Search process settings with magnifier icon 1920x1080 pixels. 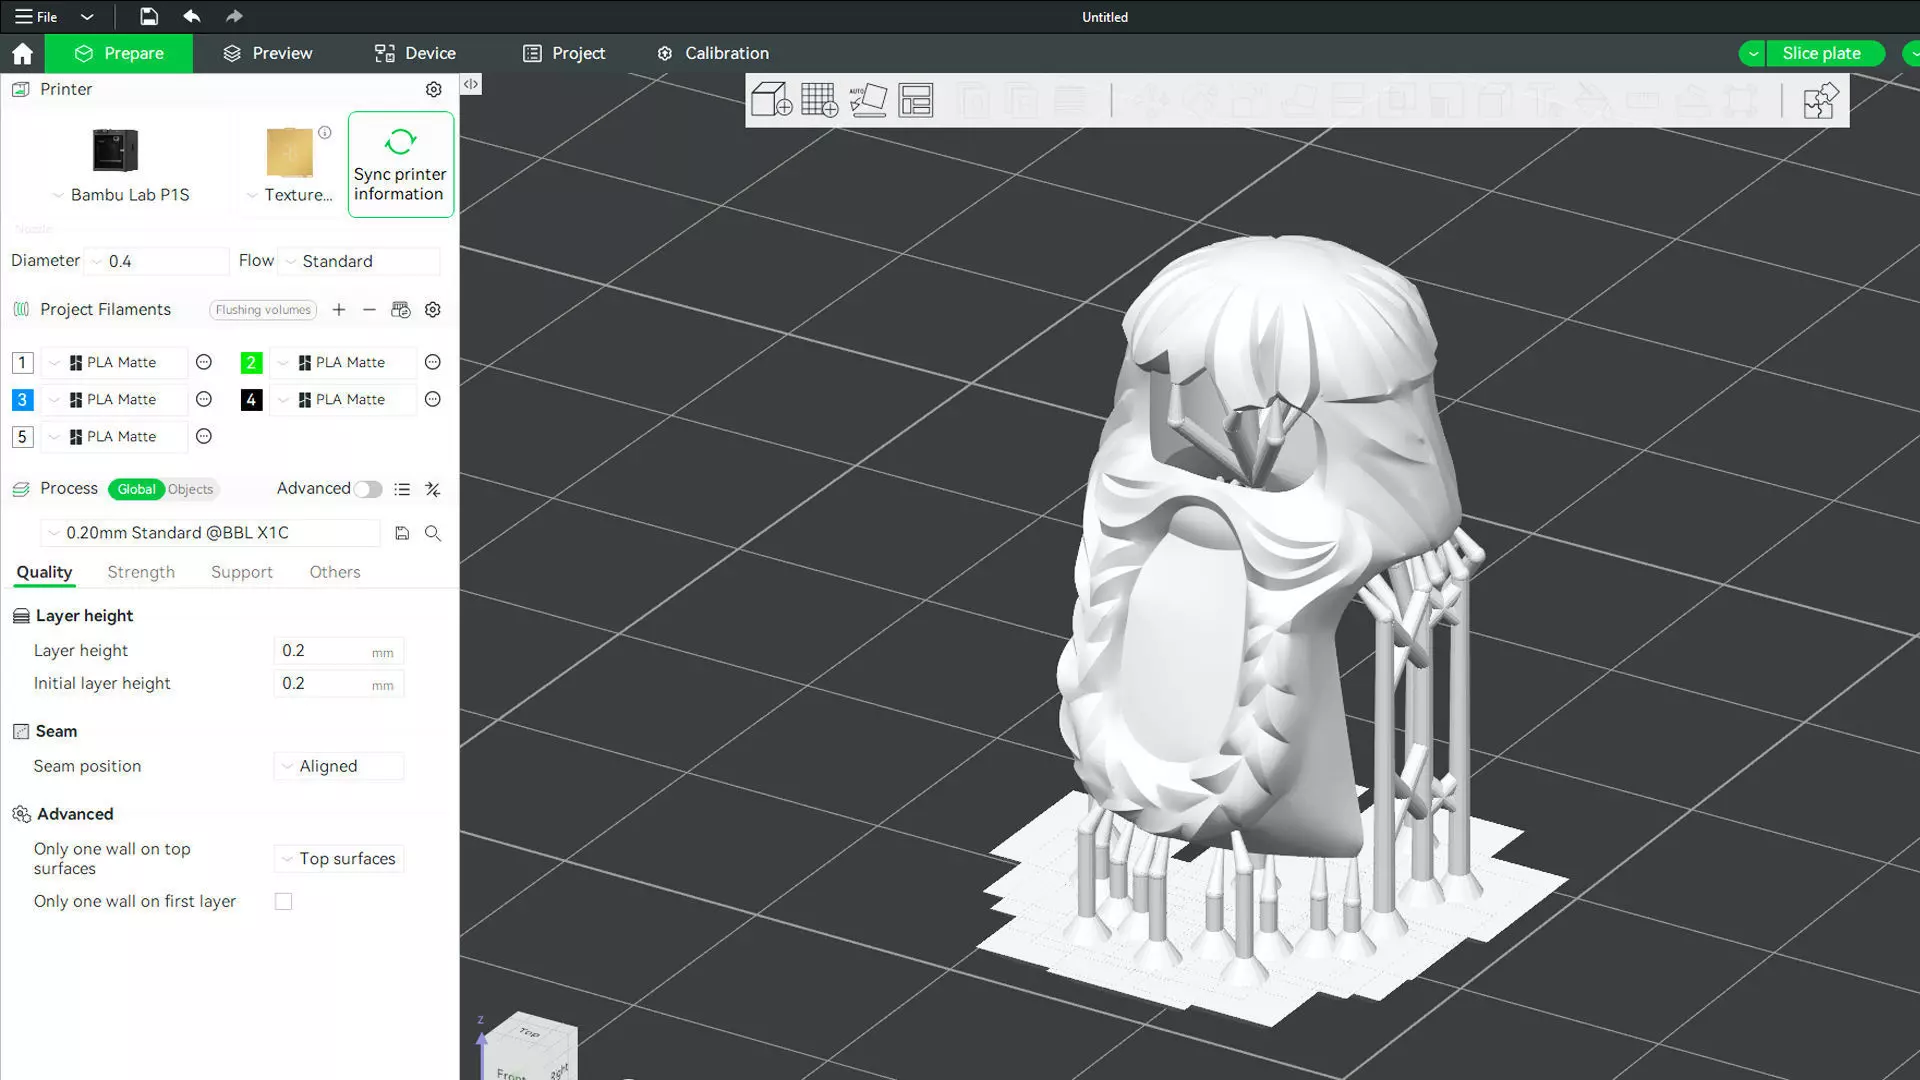click(x=433, y=533)
